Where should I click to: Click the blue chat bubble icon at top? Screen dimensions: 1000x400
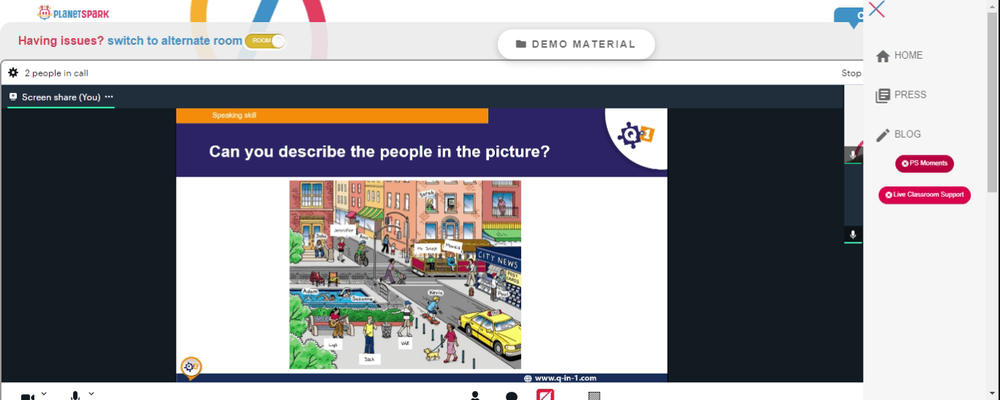[x=850, y=17]
